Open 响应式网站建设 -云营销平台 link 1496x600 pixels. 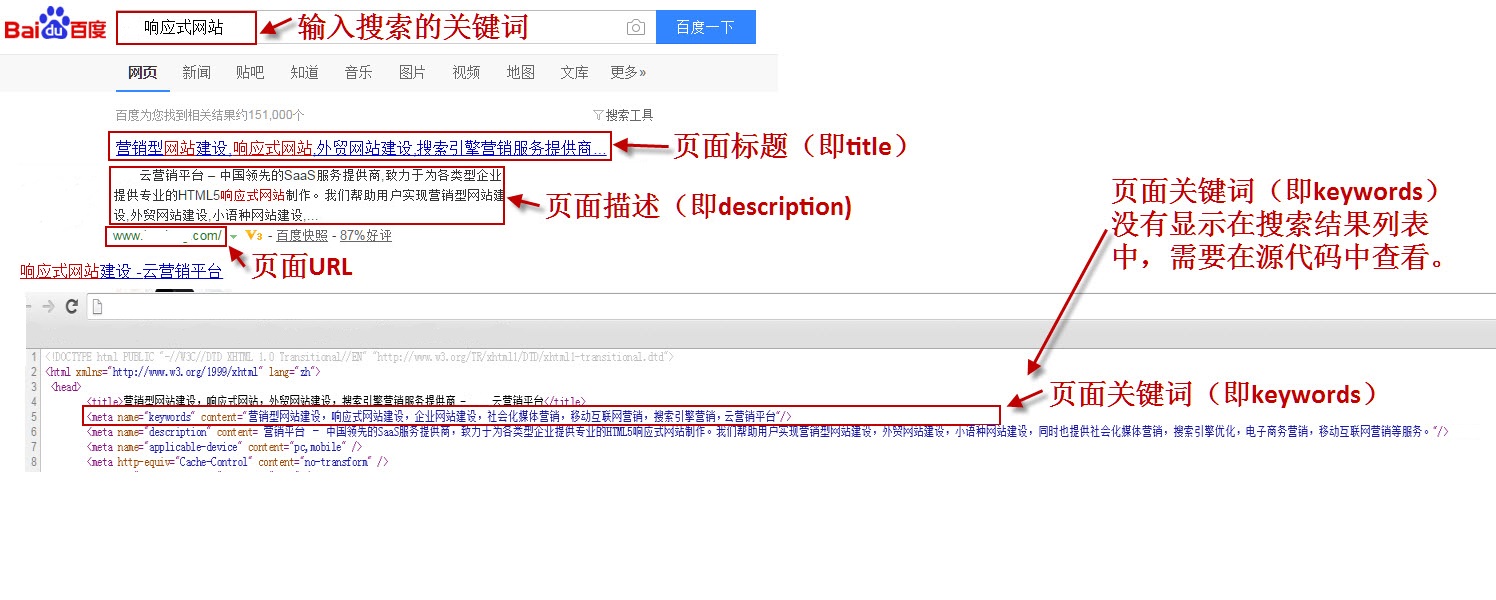click(121, 271)
